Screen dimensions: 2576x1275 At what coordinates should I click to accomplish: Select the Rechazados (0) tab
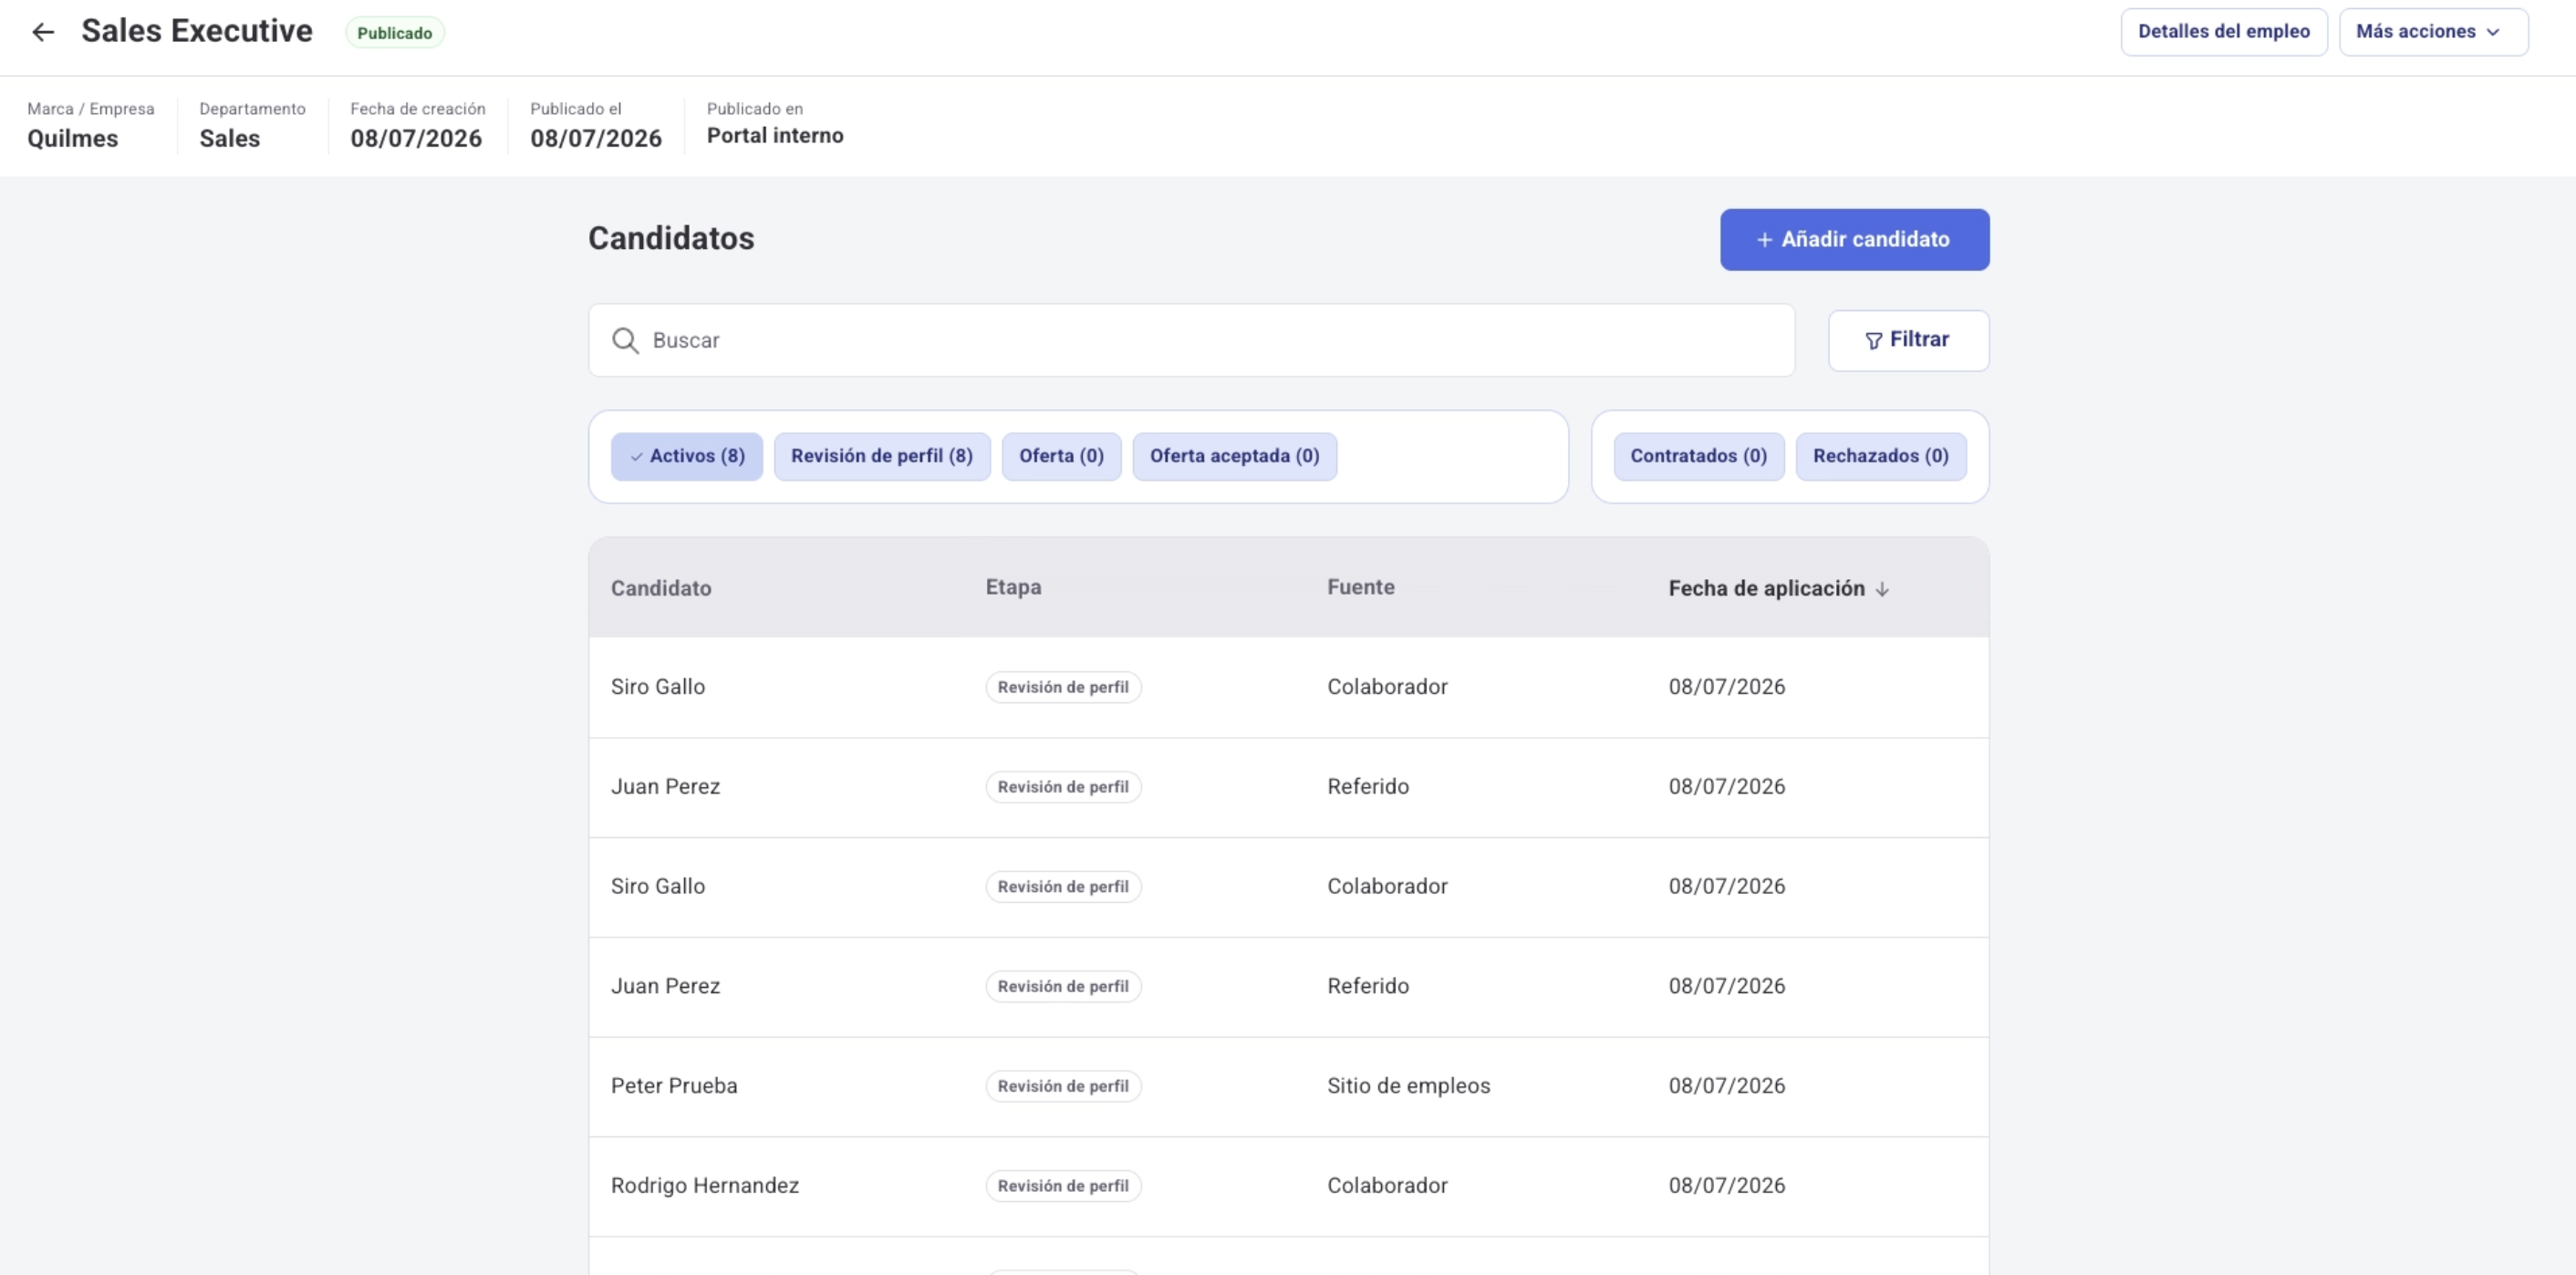coord(1880,456)
